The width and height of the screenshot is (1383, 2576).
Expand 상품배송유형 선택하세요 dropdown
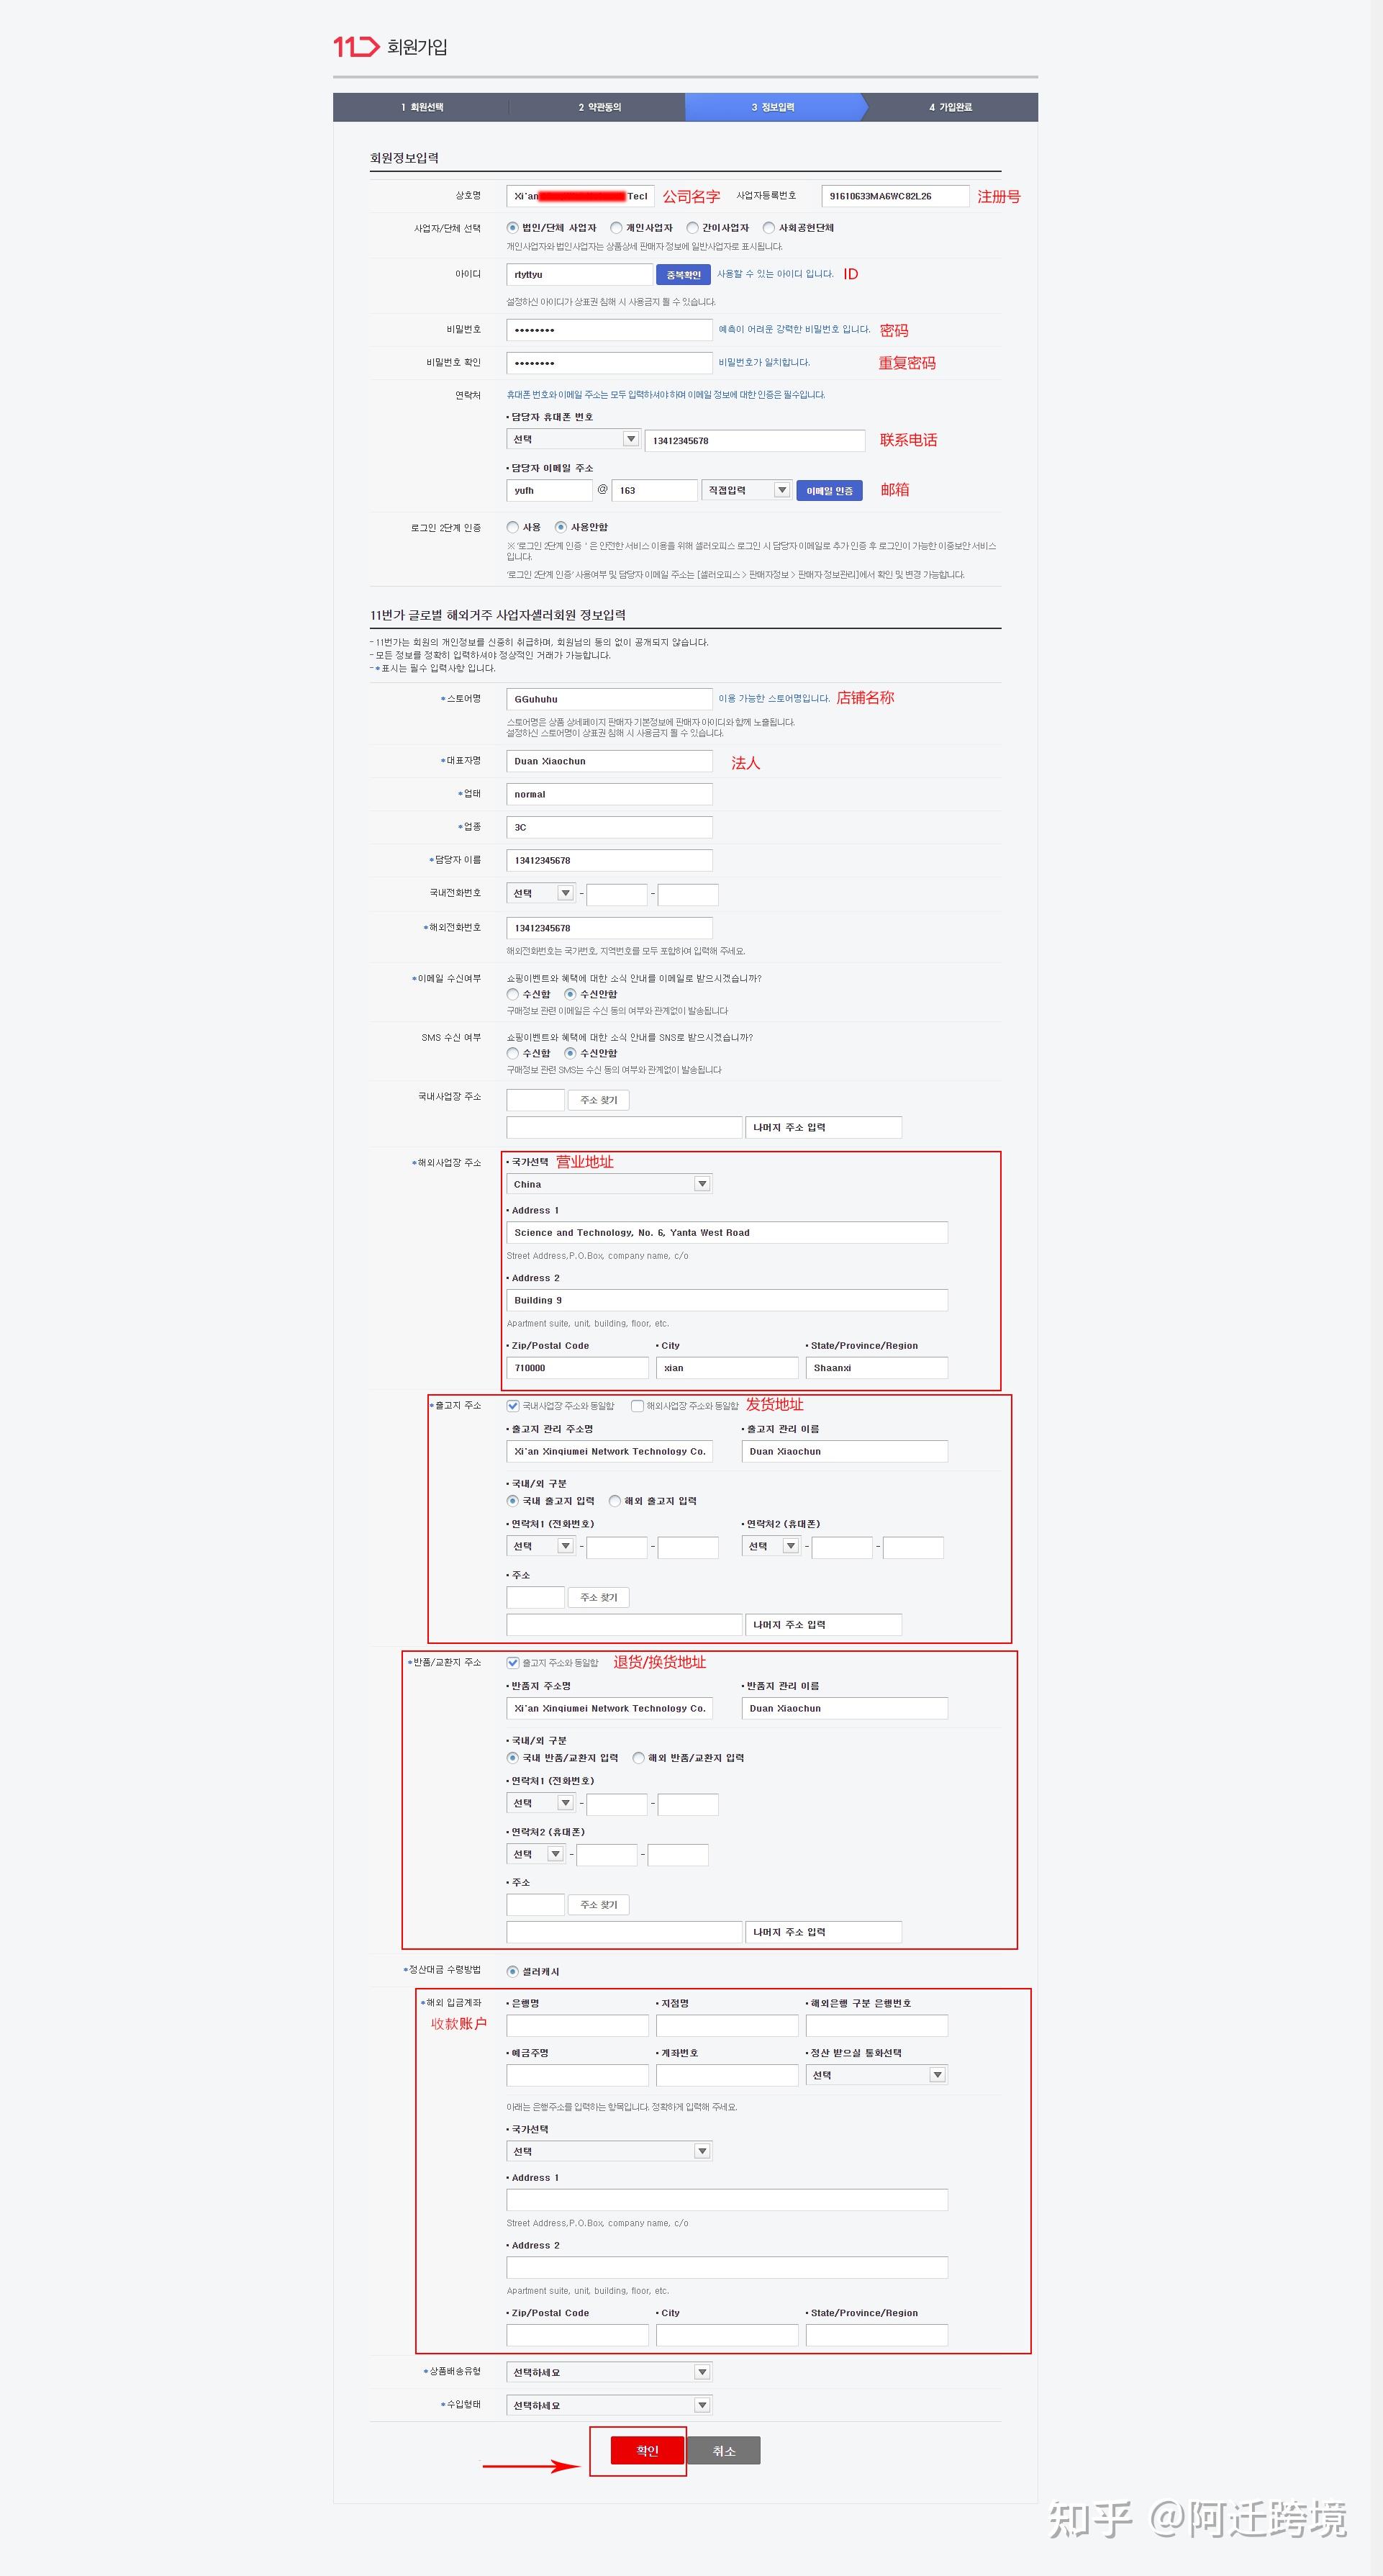pos(608,2372)
